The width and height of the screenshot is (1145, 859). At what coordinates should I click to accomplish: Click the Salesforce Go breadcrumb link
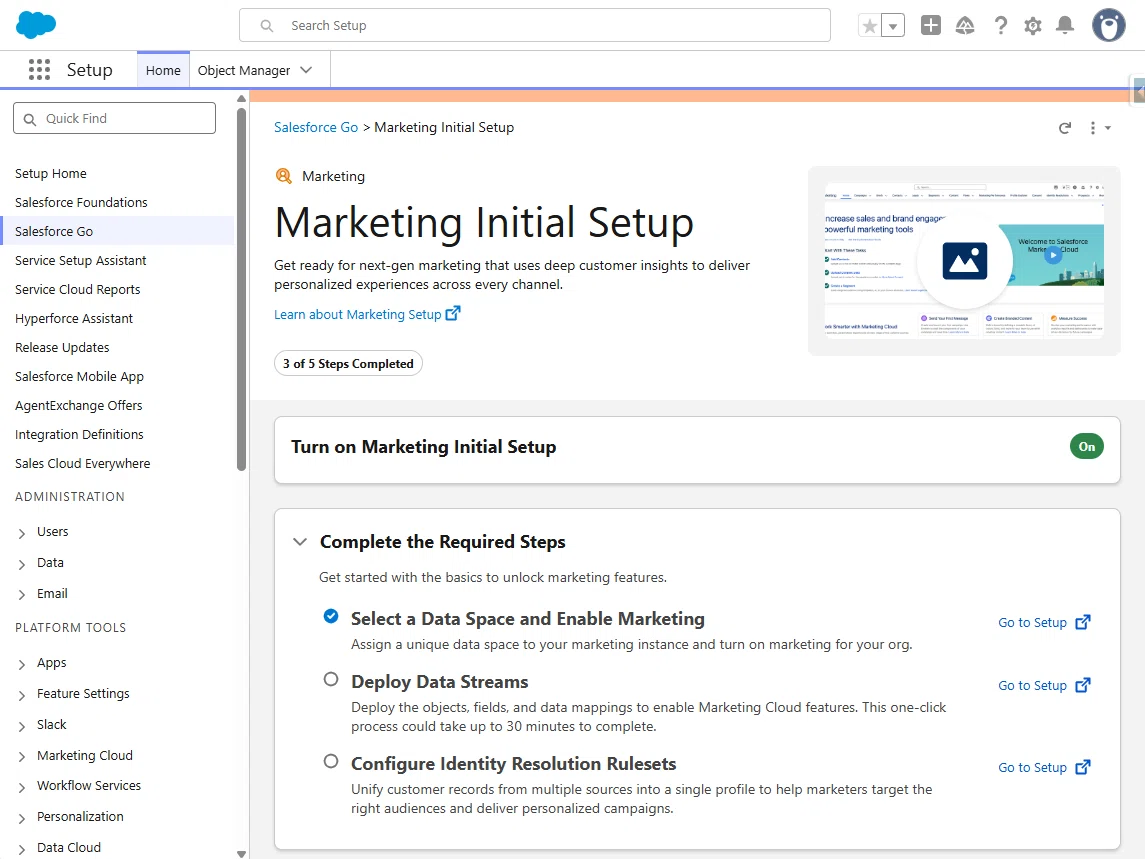click(x=315, y=127)
